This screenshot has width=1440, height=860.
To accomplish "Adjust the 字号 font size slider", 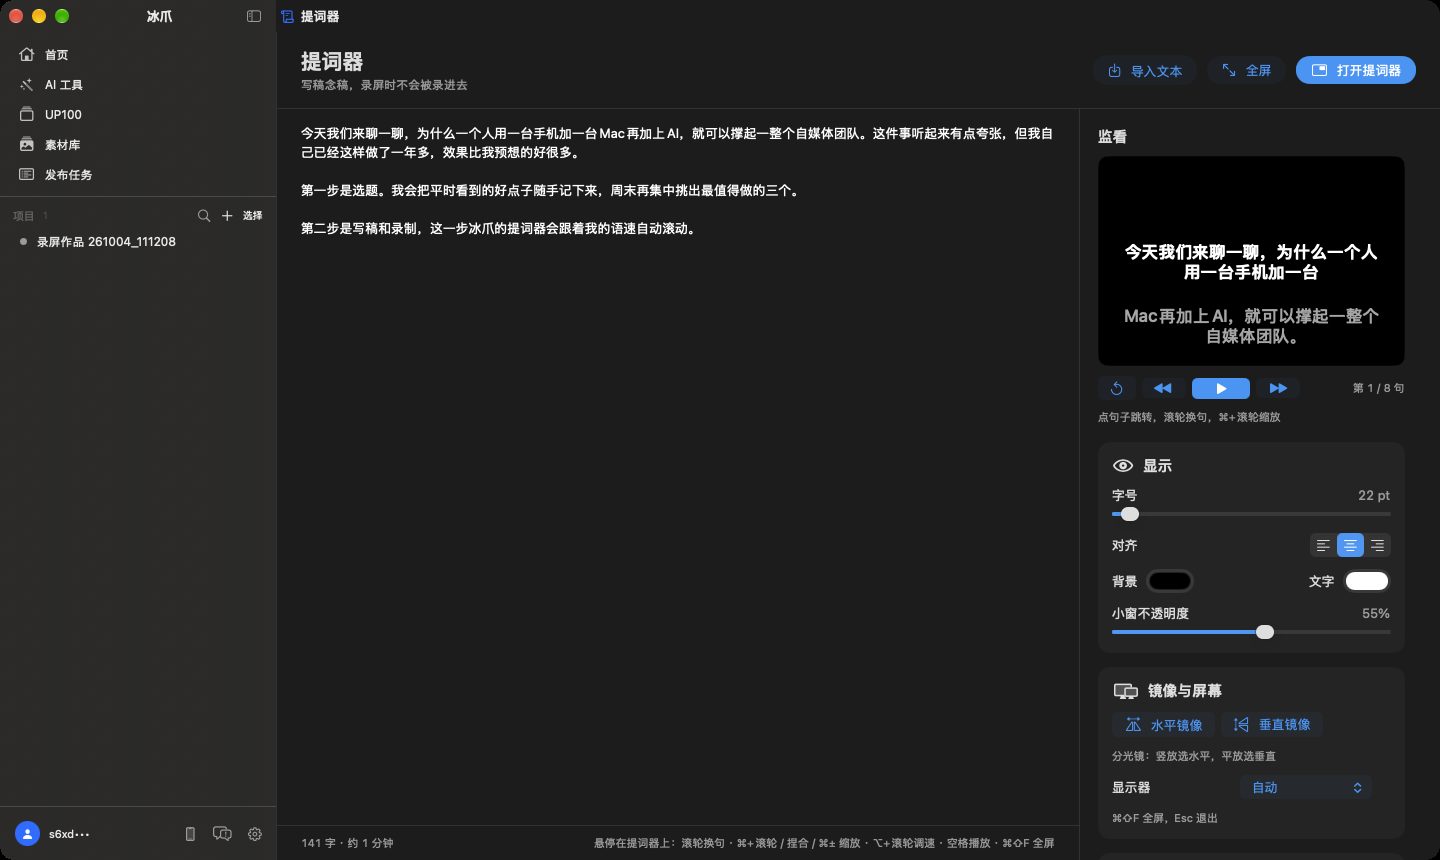I will (1251, 514).
